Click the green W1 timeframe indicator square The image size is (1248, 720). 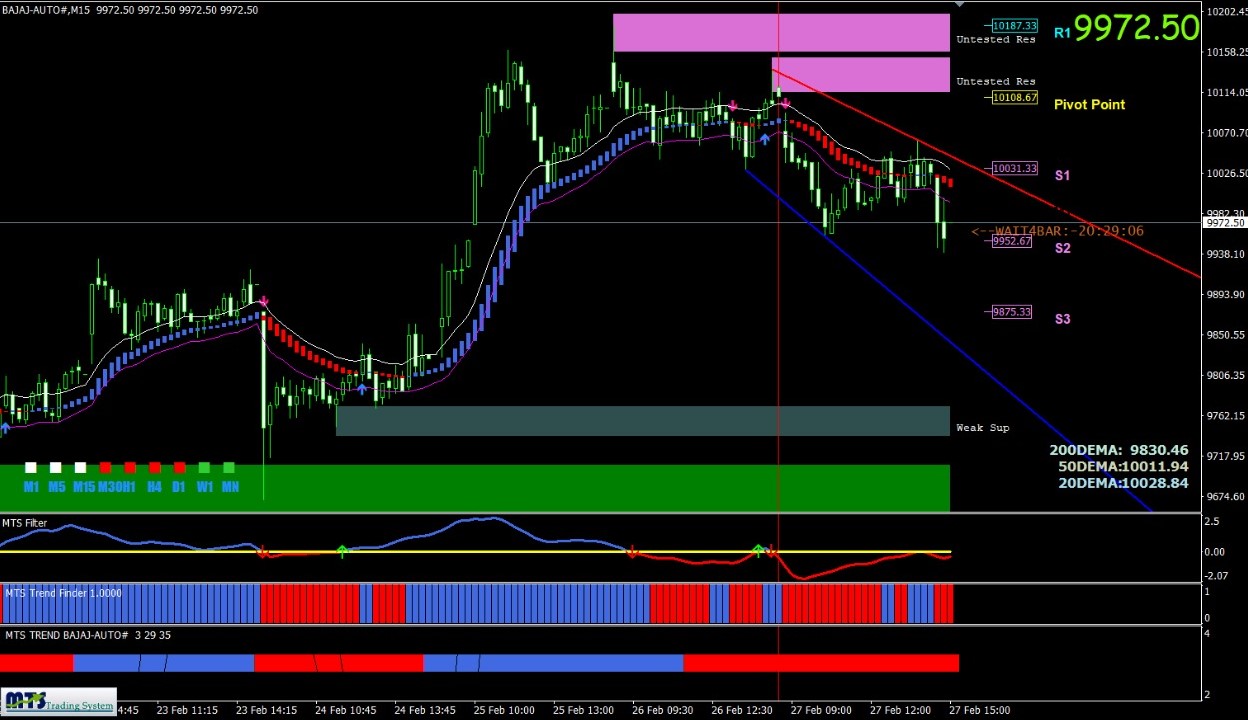(204, 468)
